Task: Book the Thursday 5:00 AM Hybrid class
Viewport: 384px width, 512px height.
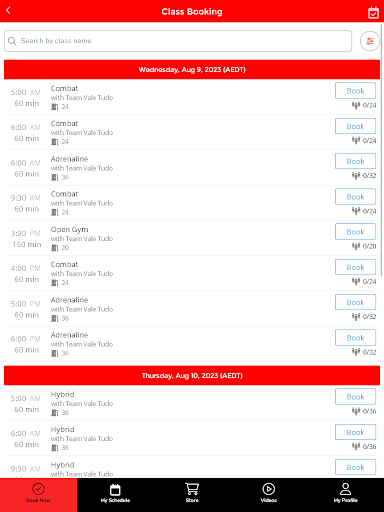Action: click(x=355, y=397)
